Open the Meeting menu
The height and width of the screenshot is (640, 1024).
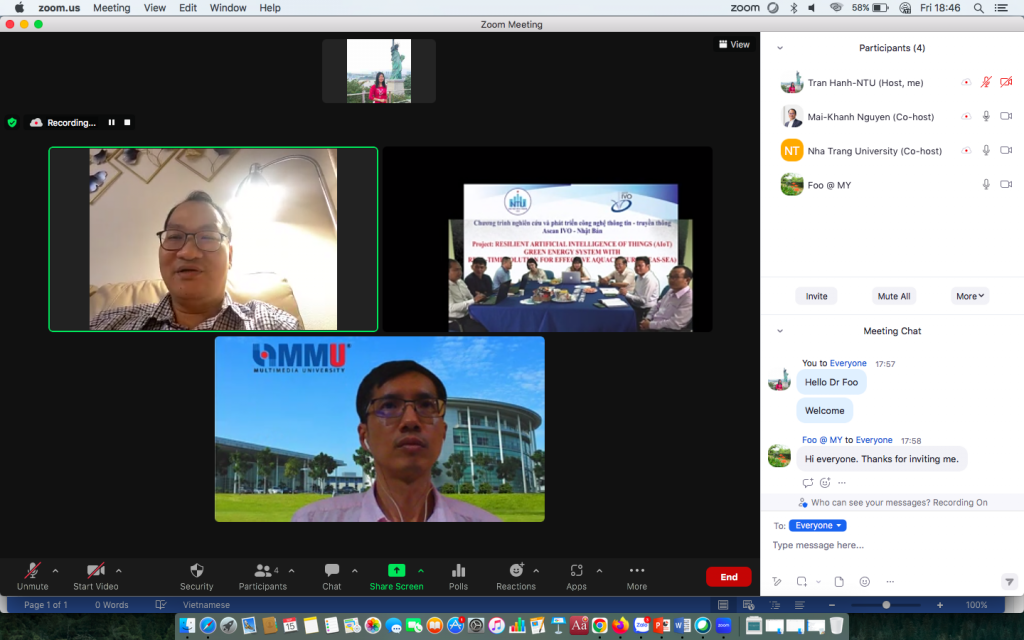click(112, 8)
